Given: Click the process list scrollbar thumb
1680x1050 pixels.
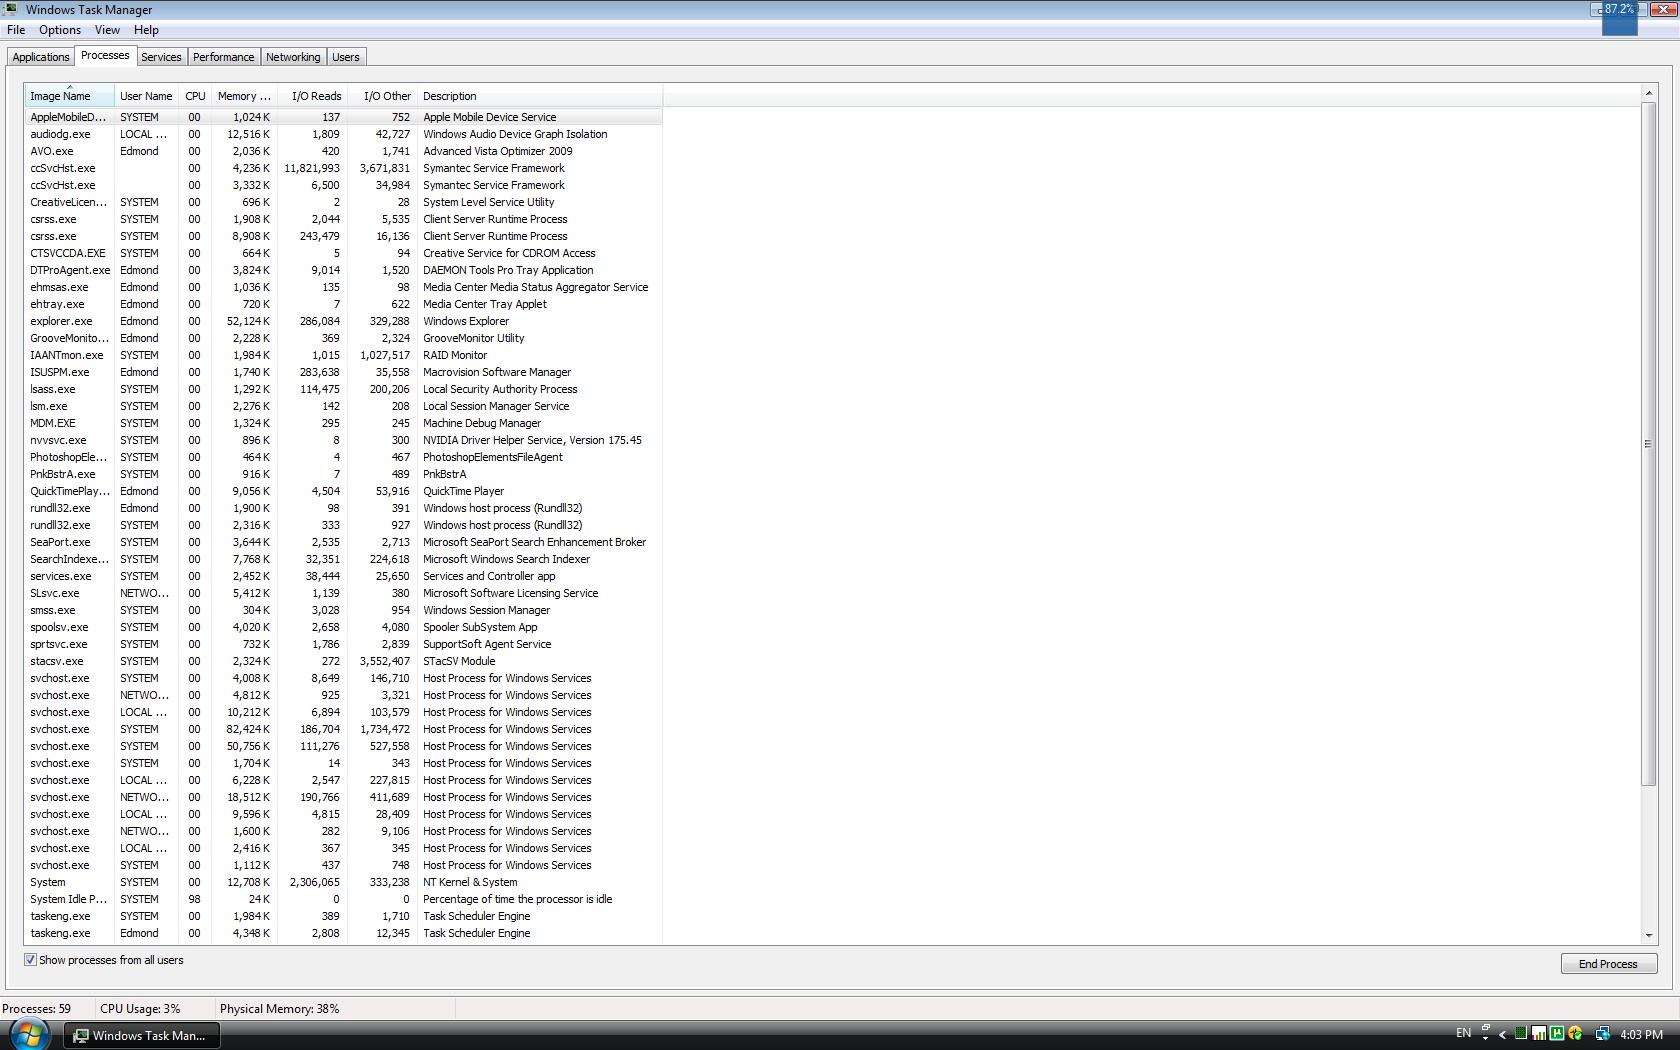Looking at the screenshot, I should coord(1649,443).
